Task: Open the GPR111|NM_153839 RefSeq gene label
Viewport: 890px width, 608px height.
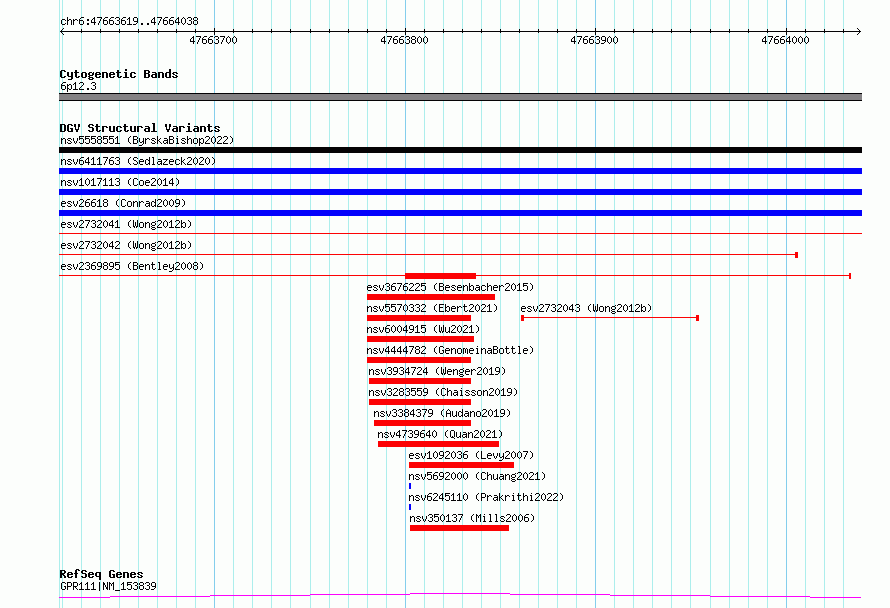Action: click(108, 586)
